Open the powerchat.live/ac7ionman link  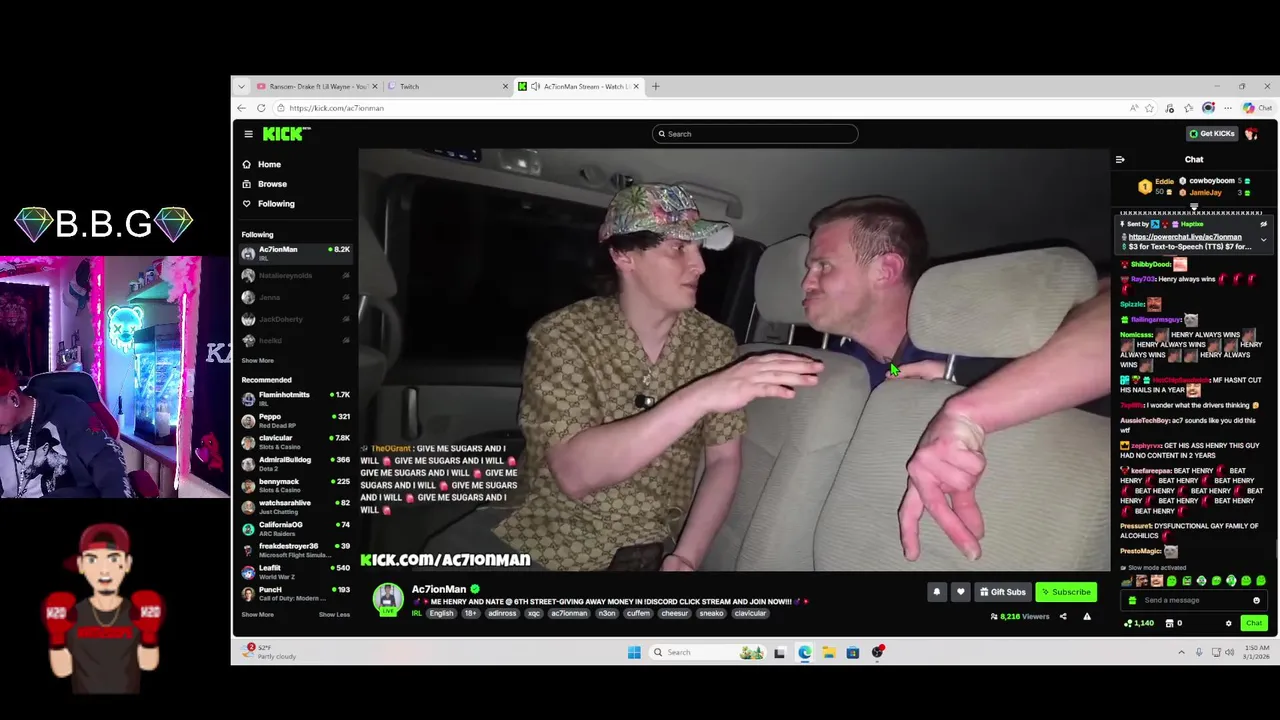tap(1185, 238)
